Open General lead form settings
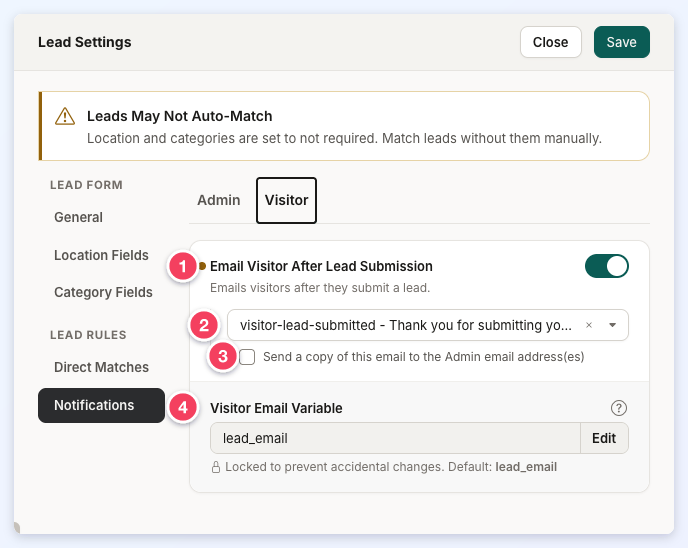Viewport: 688px width, 548px height. click(x=79, y=217)
